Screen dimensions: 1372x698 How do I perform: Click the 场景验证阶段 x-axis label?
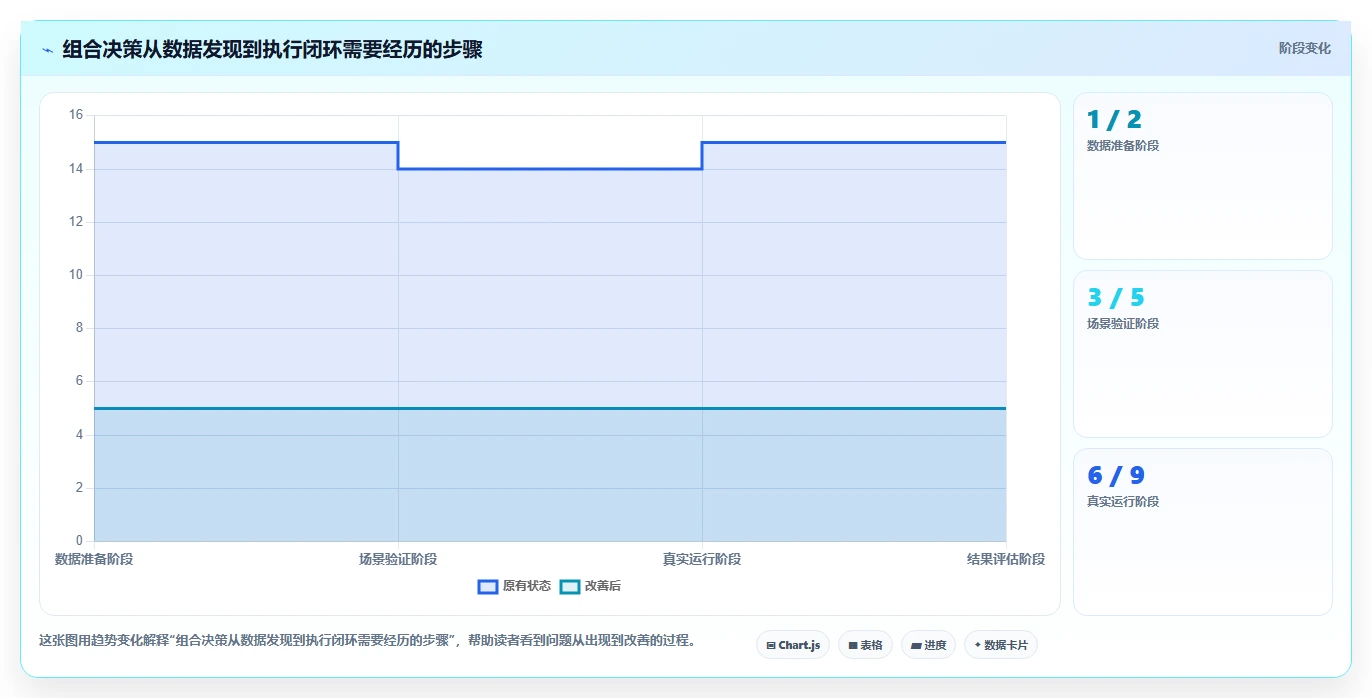coord(398,559)
